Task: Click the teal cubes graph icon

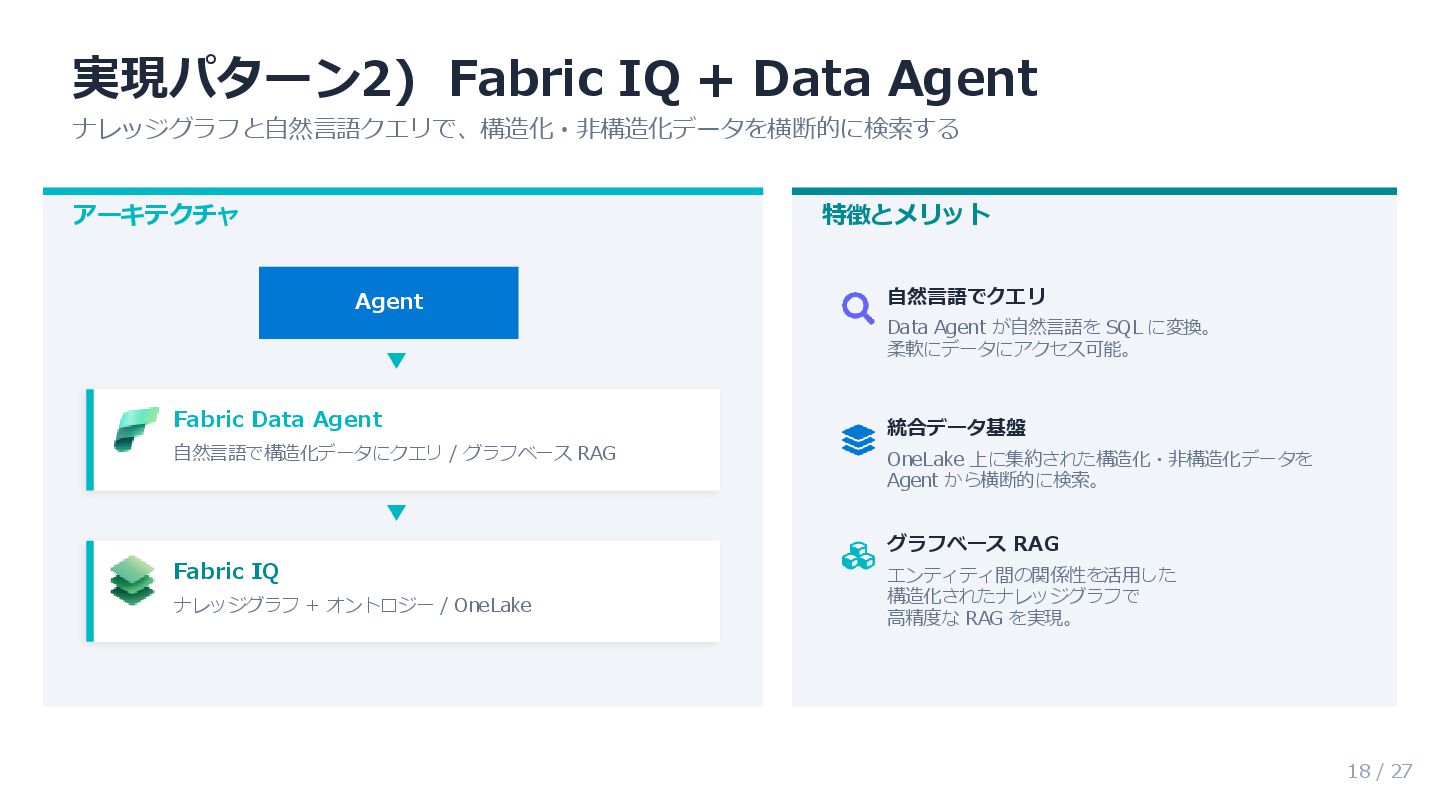Action: pos(858,556)
